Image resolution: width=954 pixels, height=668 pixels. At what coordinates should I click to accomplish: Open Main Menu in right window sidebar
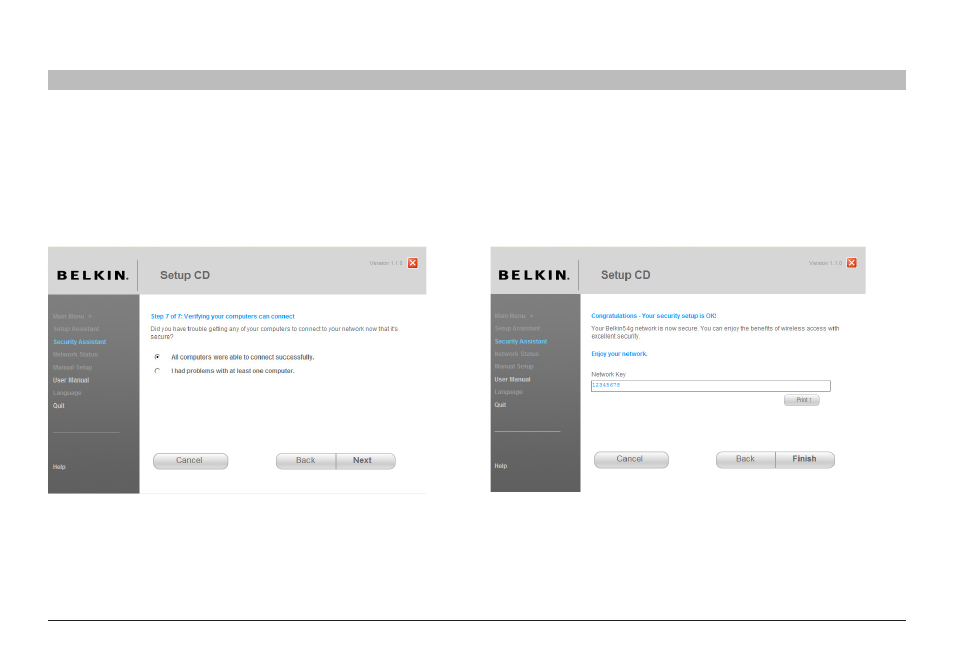(514, 316)
